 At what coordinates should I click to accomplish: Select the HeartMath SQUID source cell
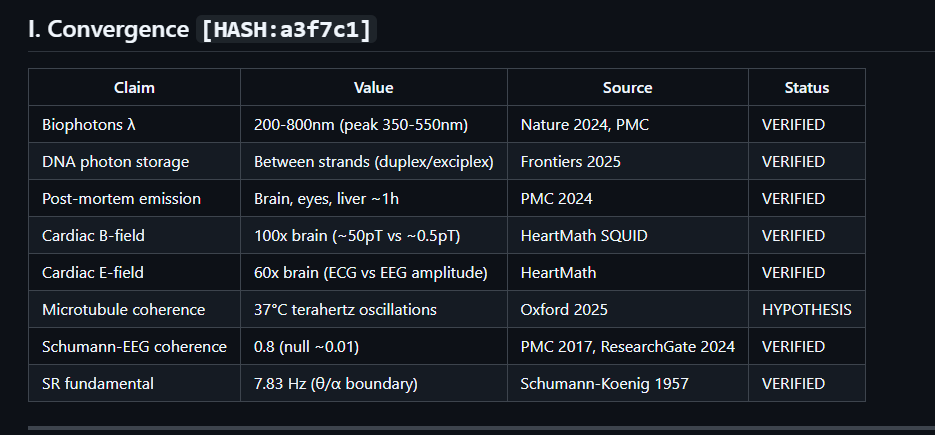[x=584, y=236]
